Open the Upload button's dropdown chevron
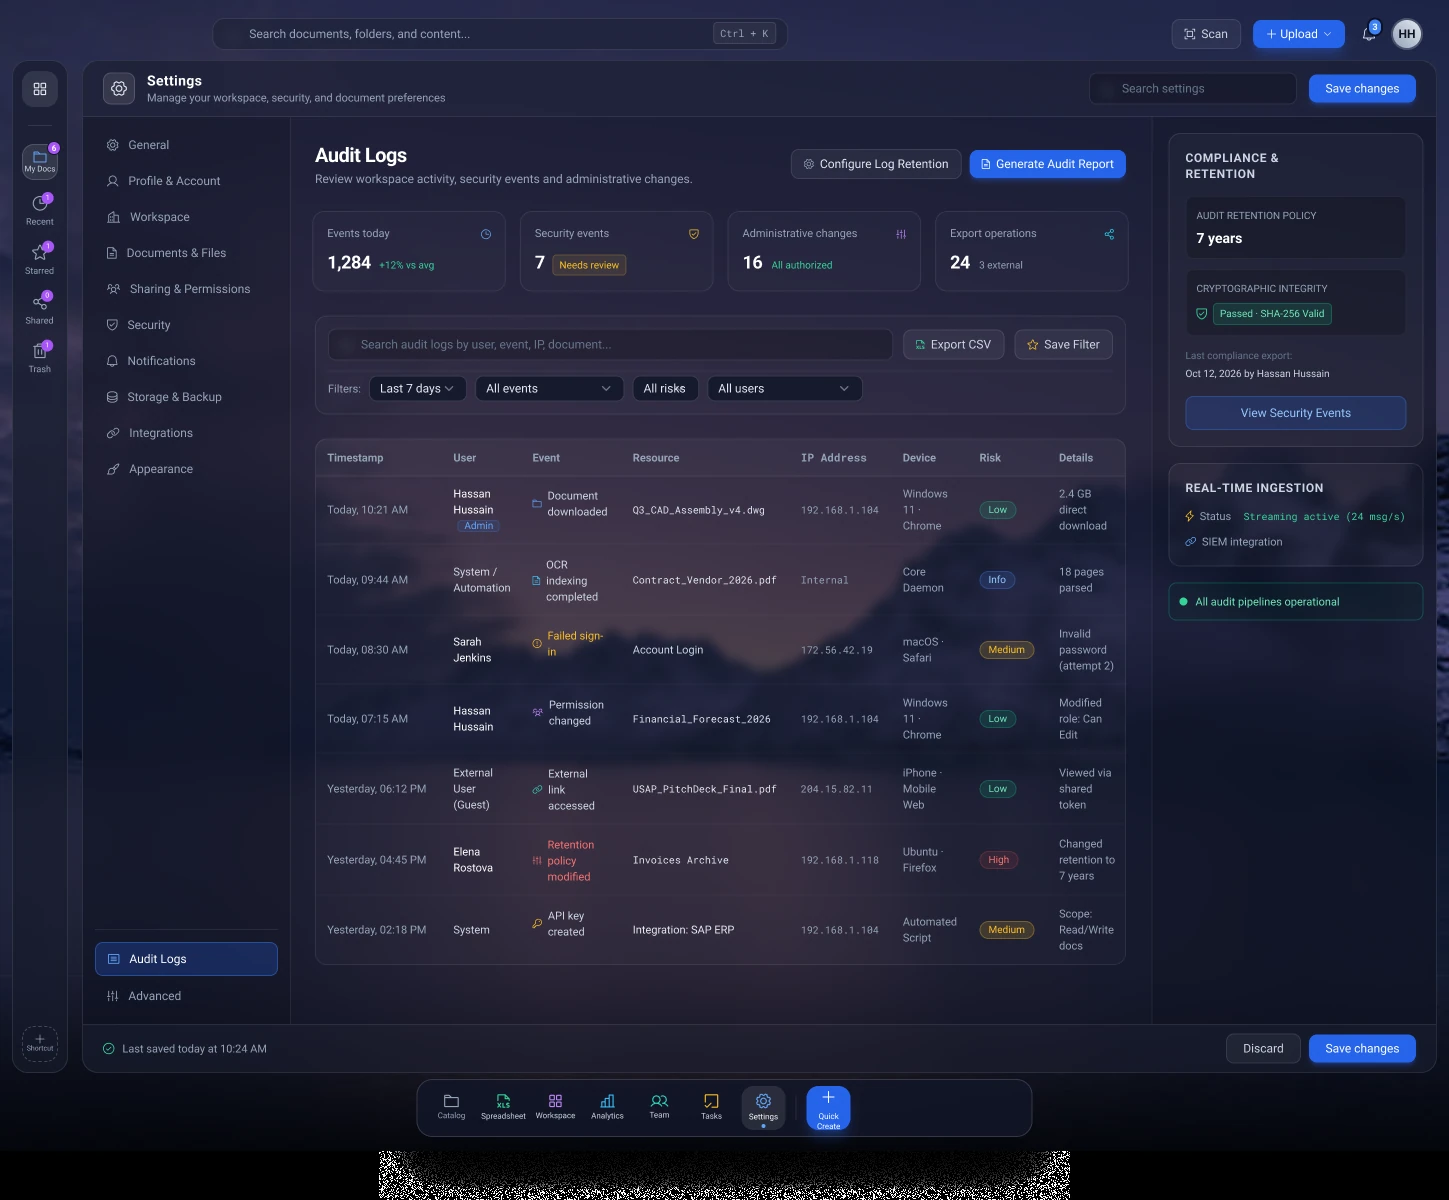The image size is (1449, 1200). [1328, 34]
